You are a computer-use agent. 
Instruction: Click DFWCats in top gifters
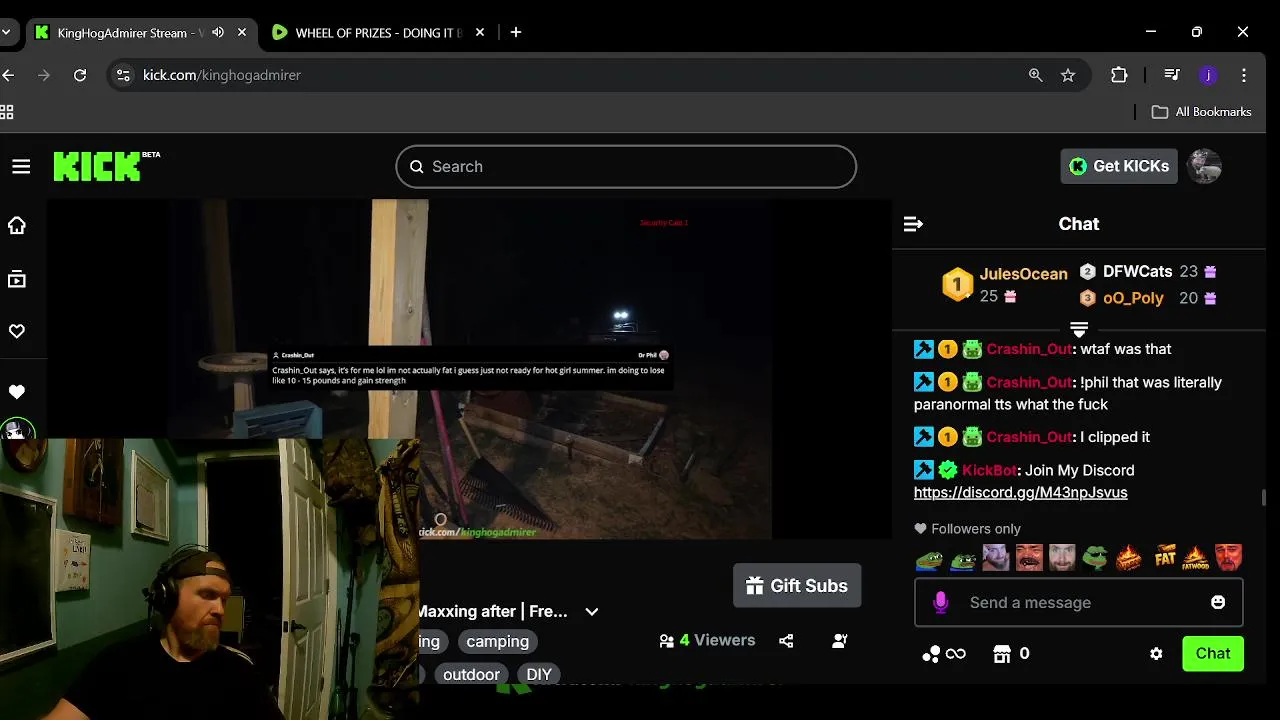[x=1137, y=272]
